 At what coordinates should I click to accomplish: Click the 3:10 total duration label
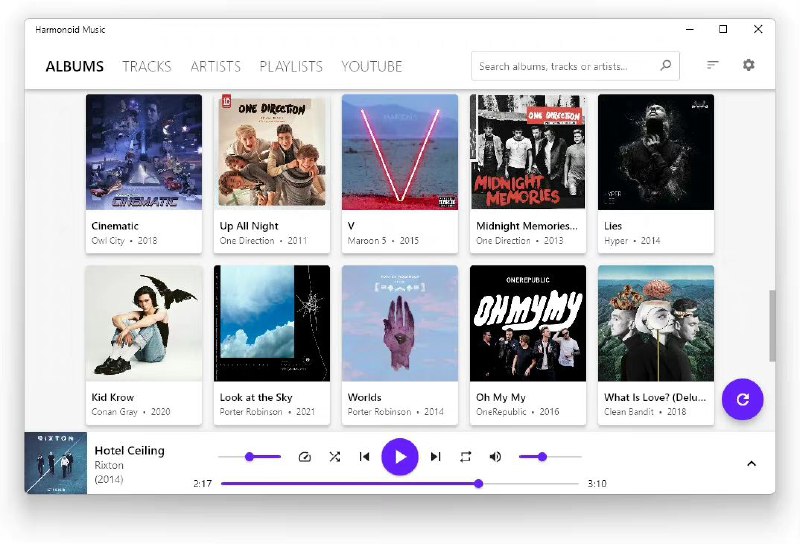pos(597,483)
